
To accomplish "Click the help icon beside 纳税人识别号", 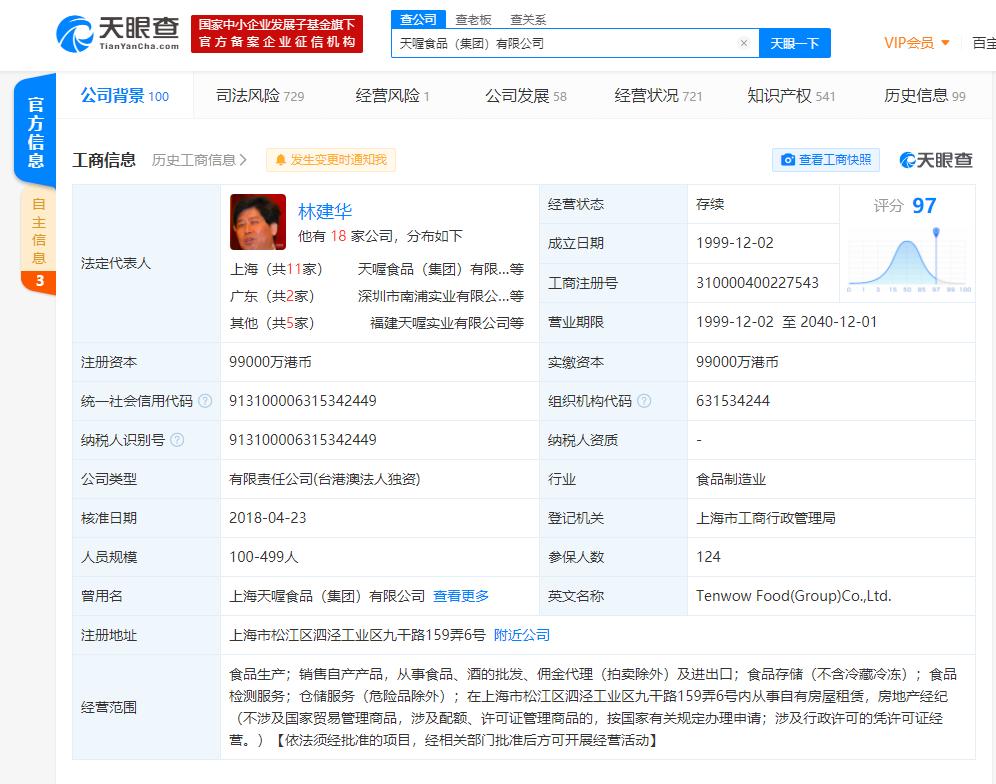I will (x=177, y=440).
